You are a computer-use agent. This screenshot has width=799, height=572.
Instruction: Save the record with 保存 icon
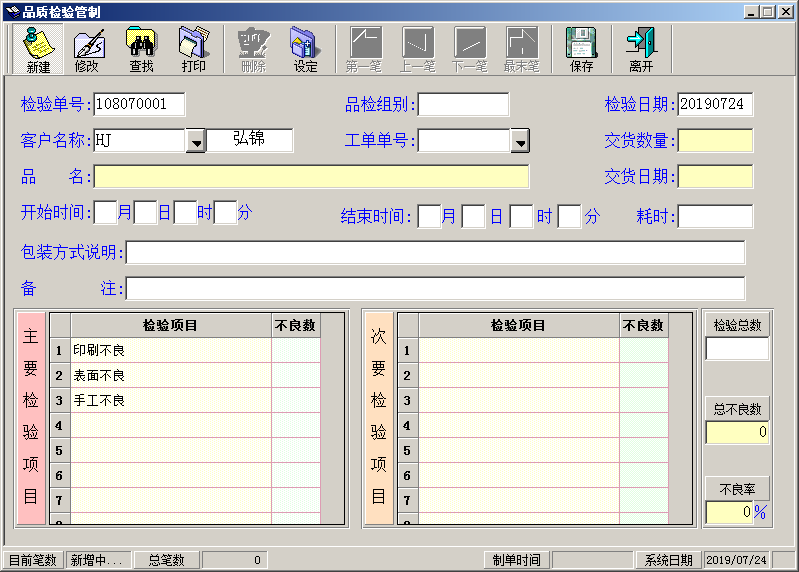[581, 49]
